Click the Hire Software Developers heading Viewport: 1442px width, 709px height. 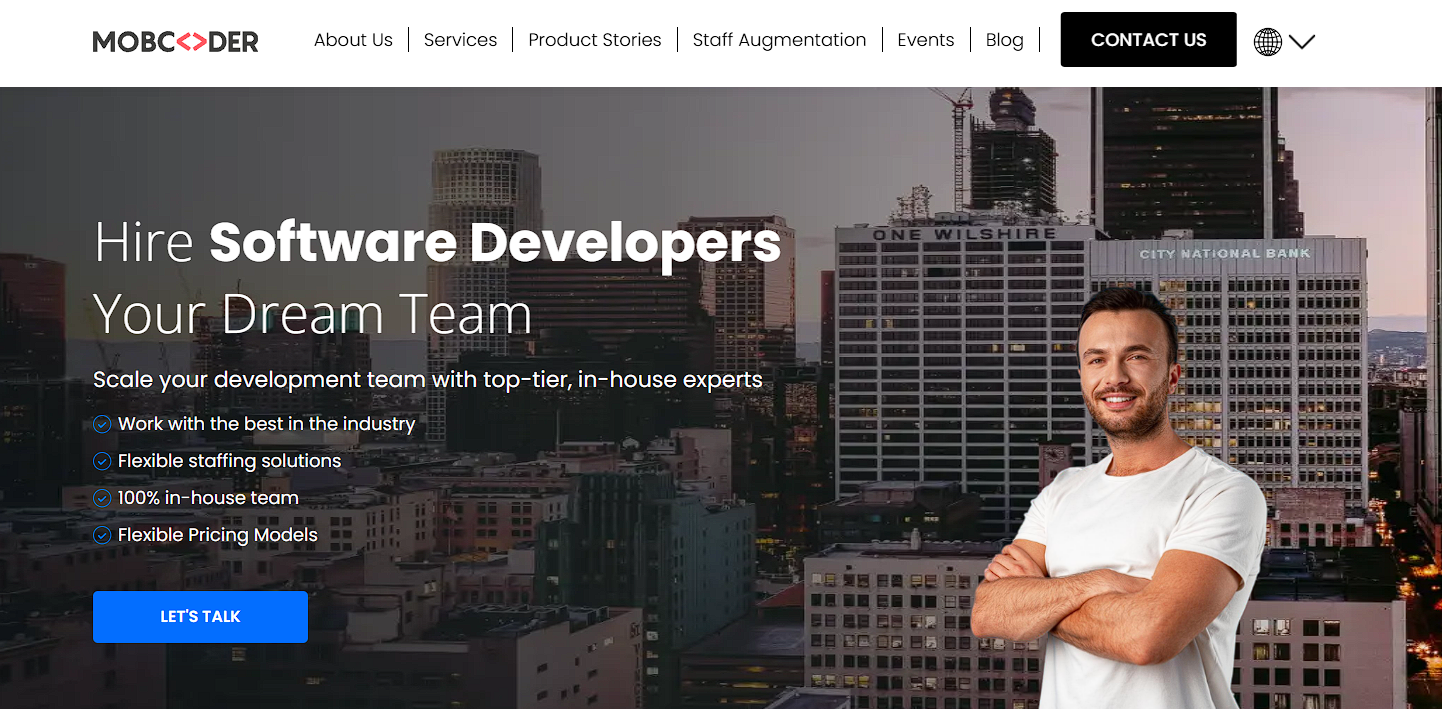click(x=437, y=243)
